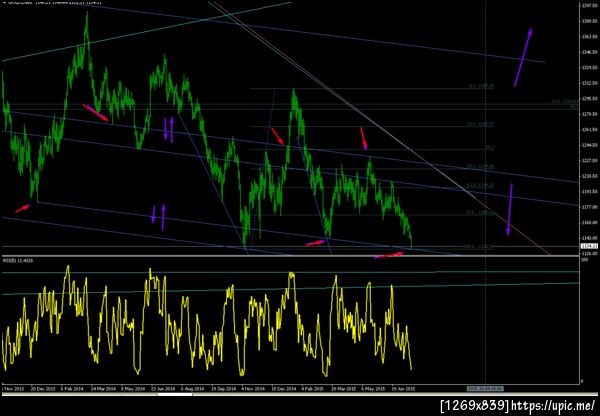Click the current price tag on the right axis
Image resolution: width=600 pixels, height=416 pixels.
[590, 246]
